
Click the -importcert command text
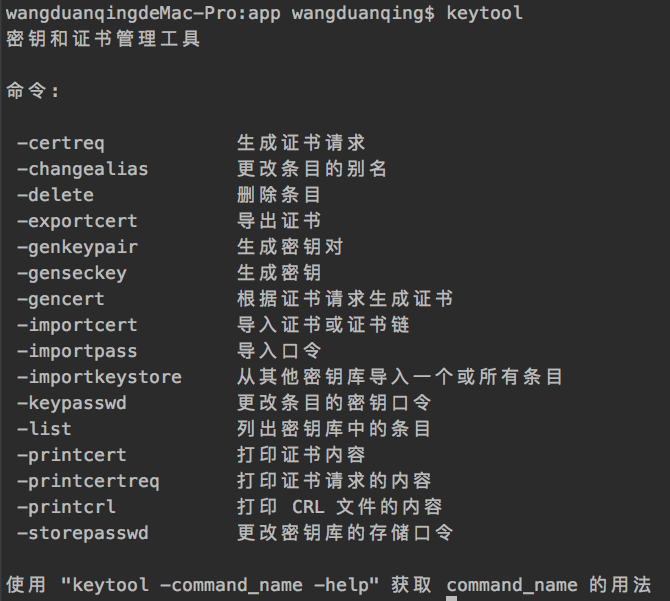click(77, 325)
